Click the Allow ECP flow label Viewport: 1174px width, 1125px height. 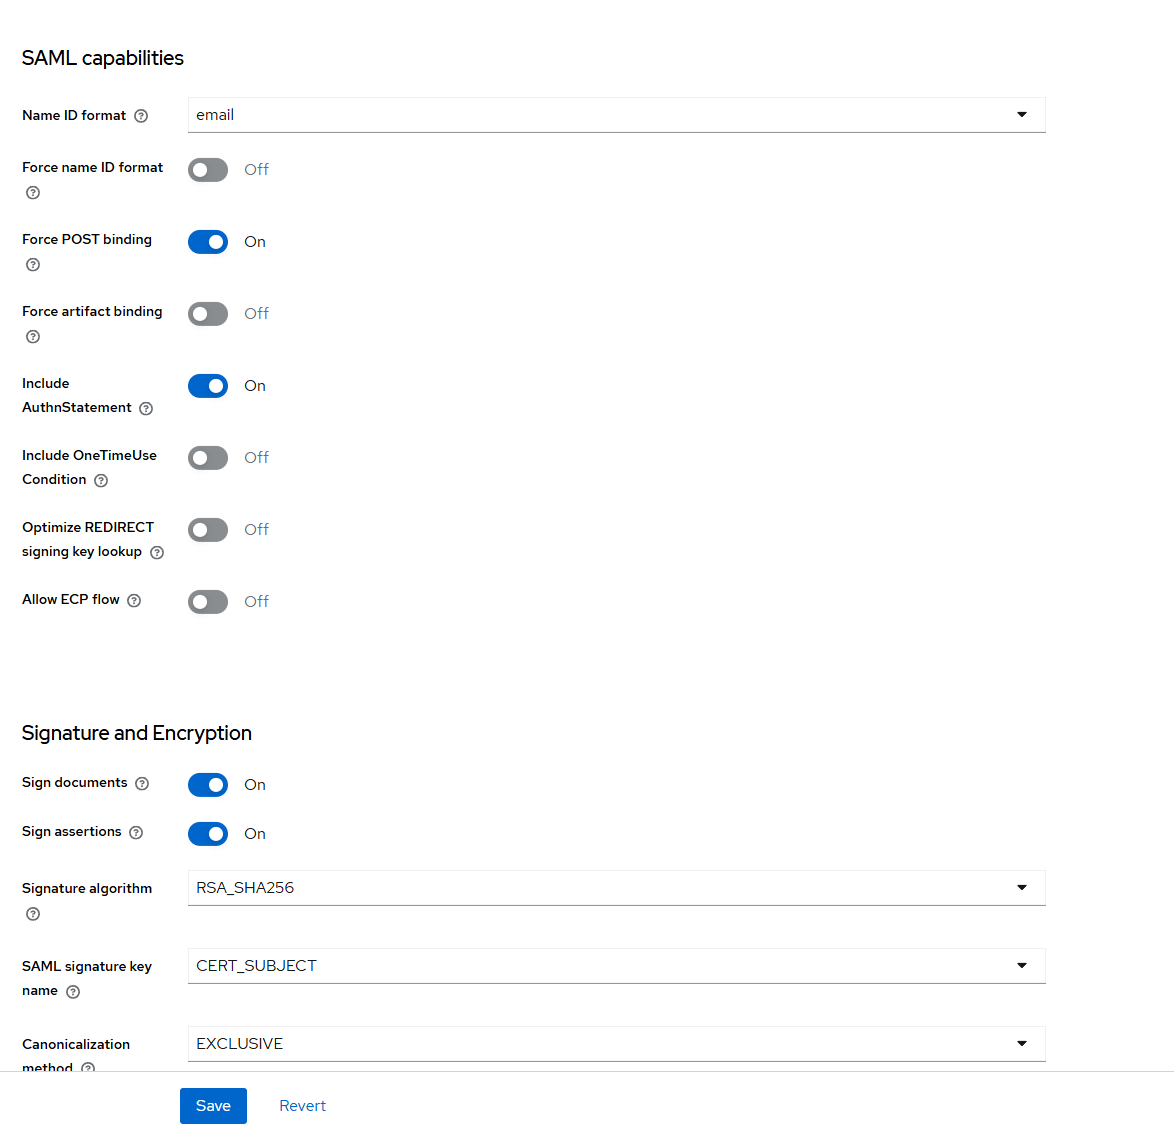pyautogui.click(x=71, y=600)
